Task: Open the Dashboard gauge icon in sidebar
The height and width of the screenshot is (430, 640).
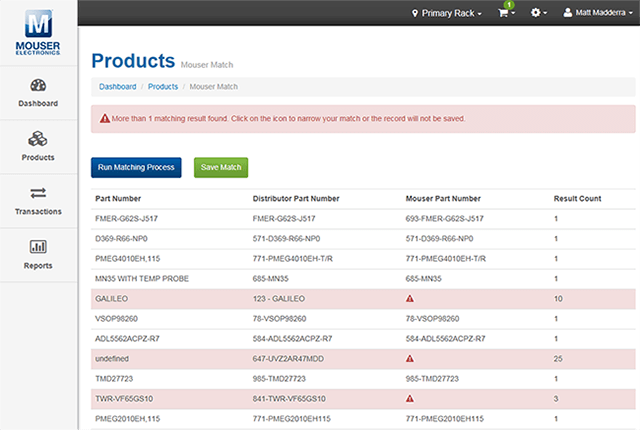Action: pyautogui.click(x=38, y=86)
